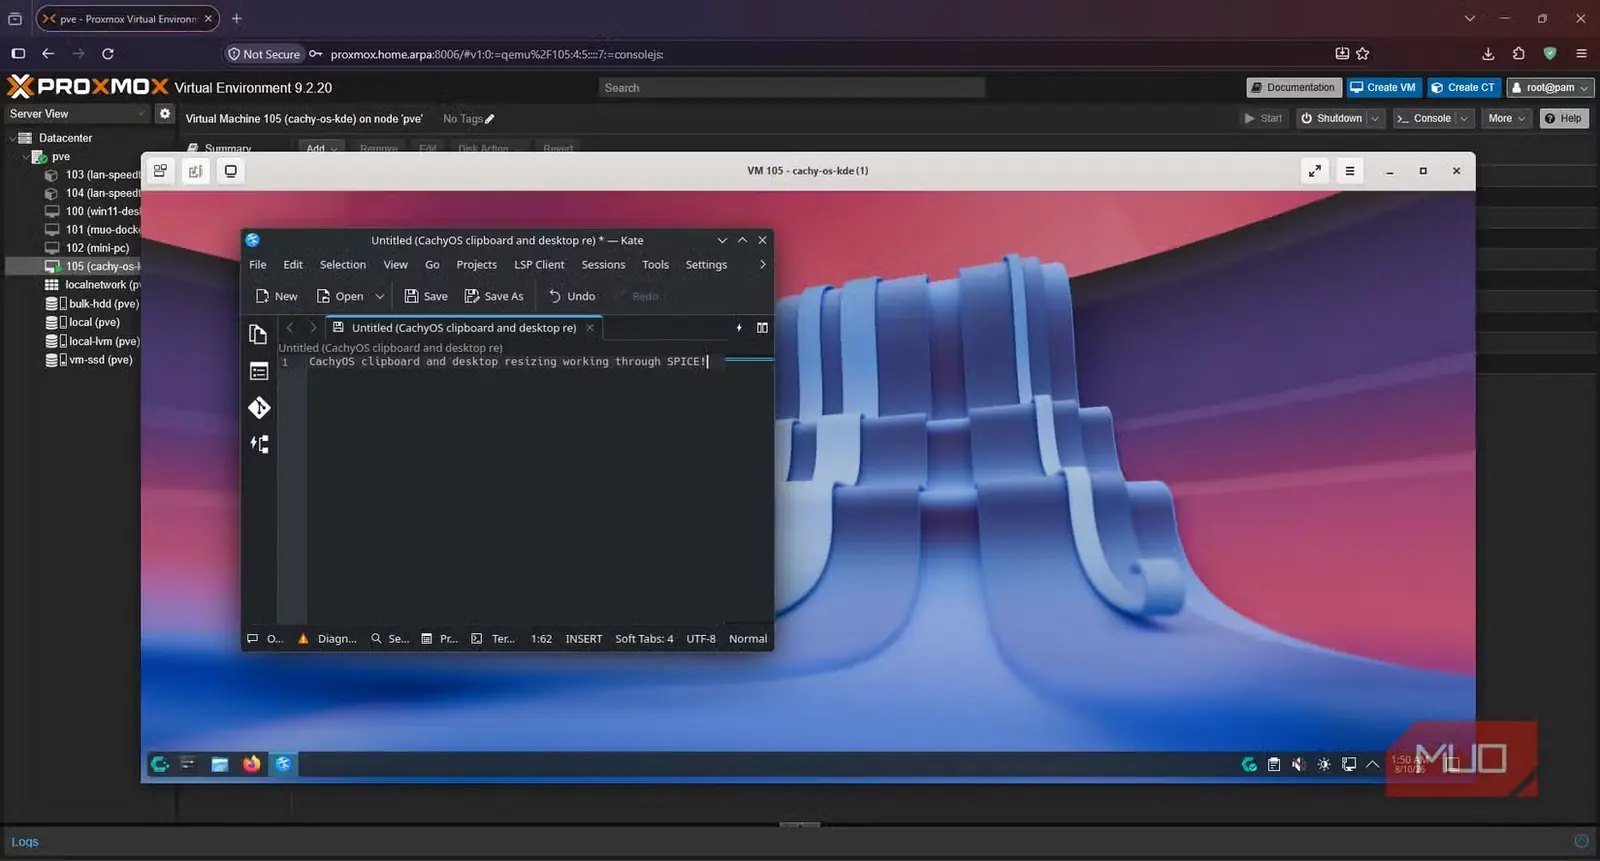This screenshot has height=861, width=1600.
Task: Click Soft Tabs: 4 in Kate status bar
Action: tap(644, 639)
